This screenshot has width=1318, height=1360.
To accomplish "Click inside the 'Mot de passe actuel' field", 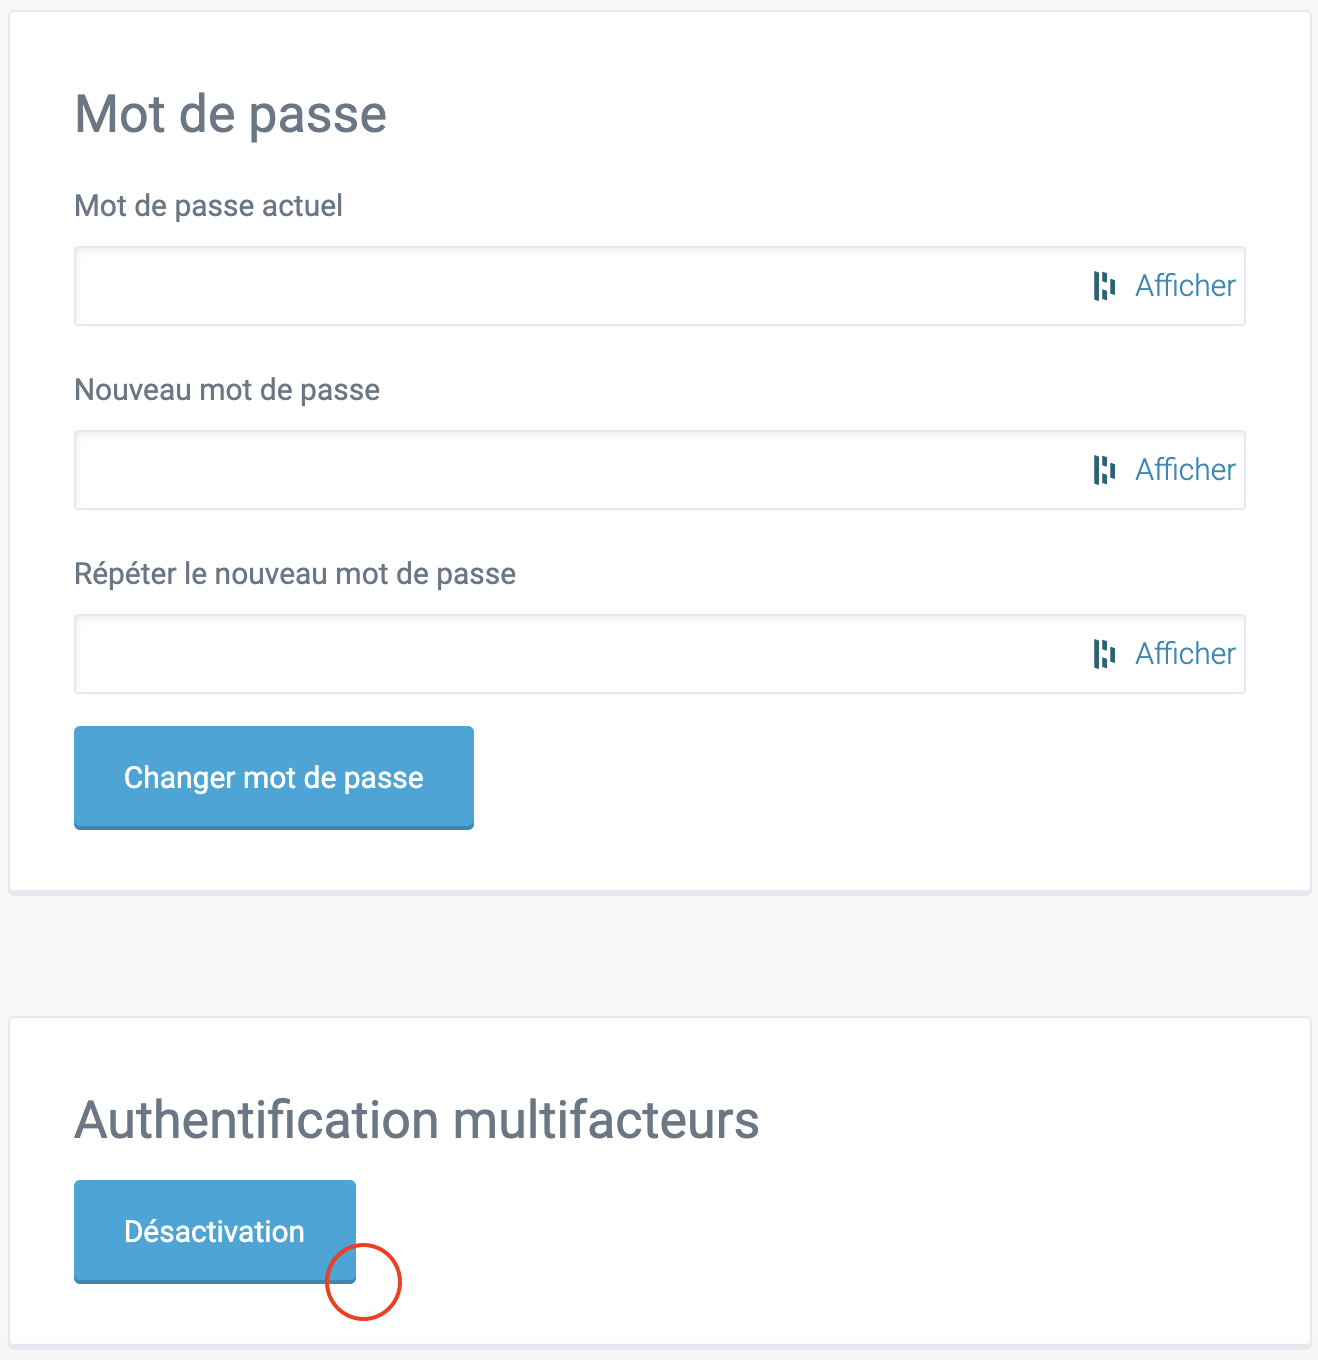I will pos(500,286).
